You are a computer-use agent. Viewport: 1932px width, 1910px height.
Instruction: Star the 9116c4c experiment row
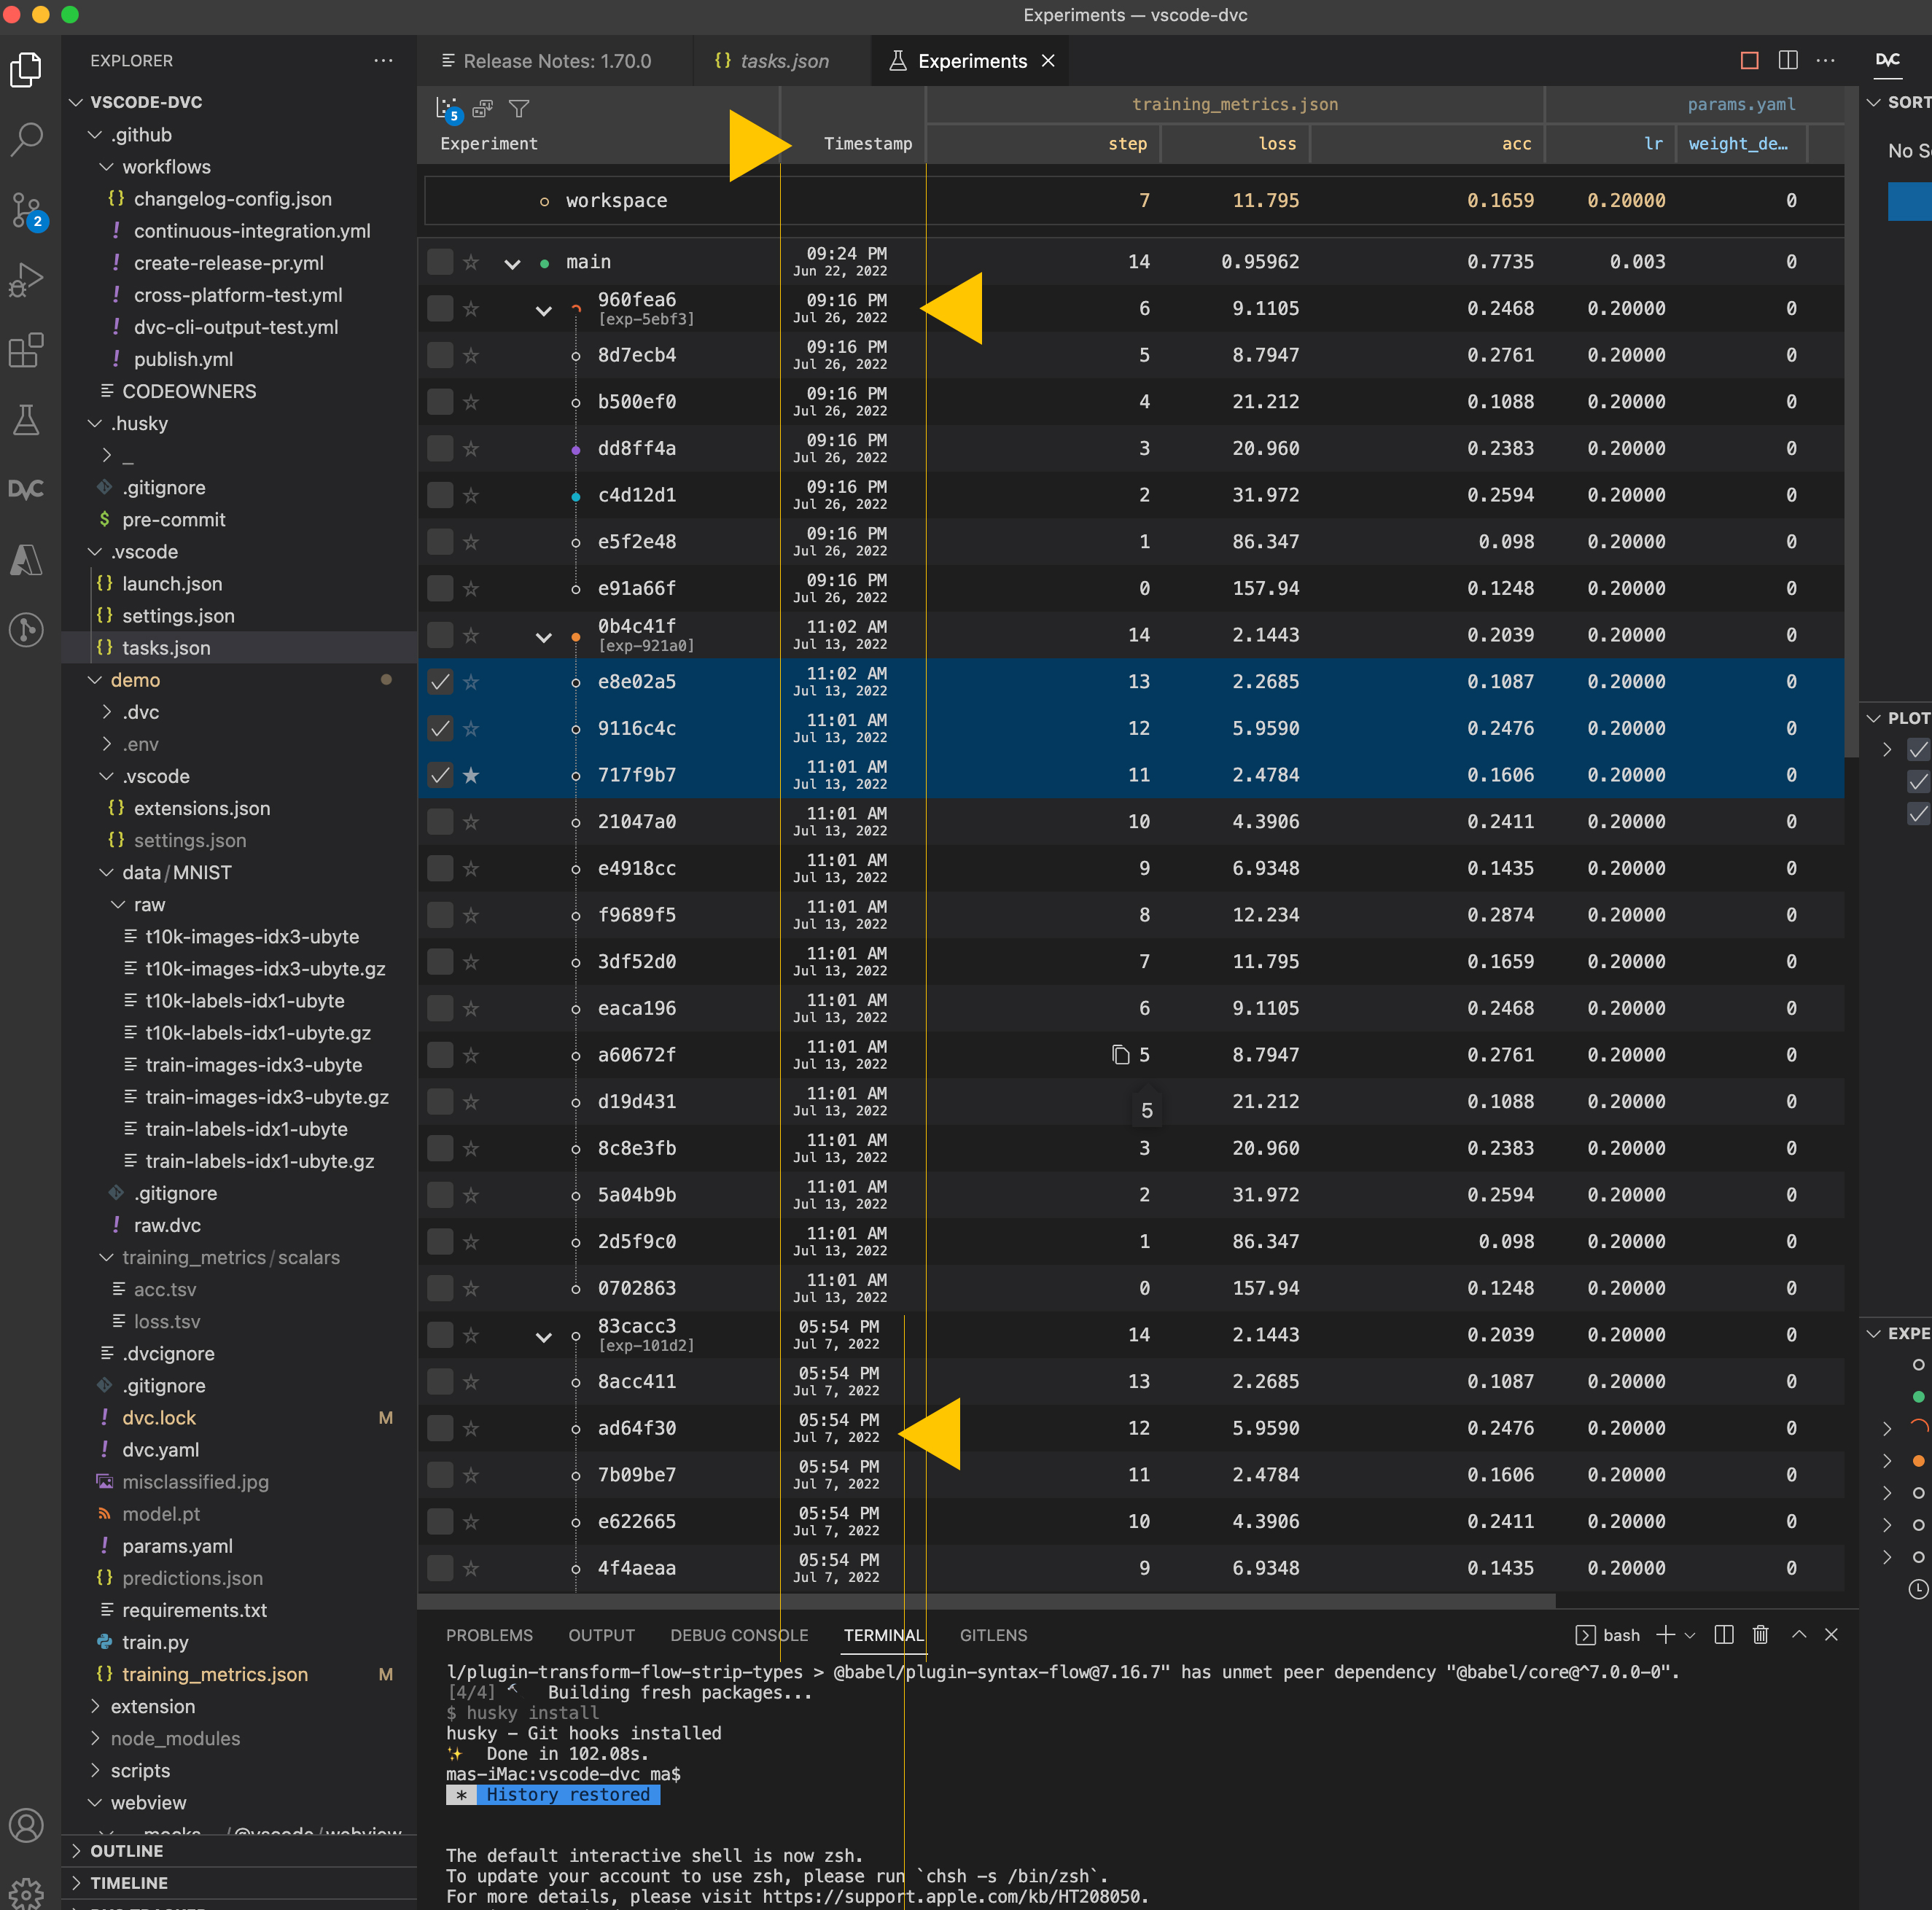click(x=471, y=729)
